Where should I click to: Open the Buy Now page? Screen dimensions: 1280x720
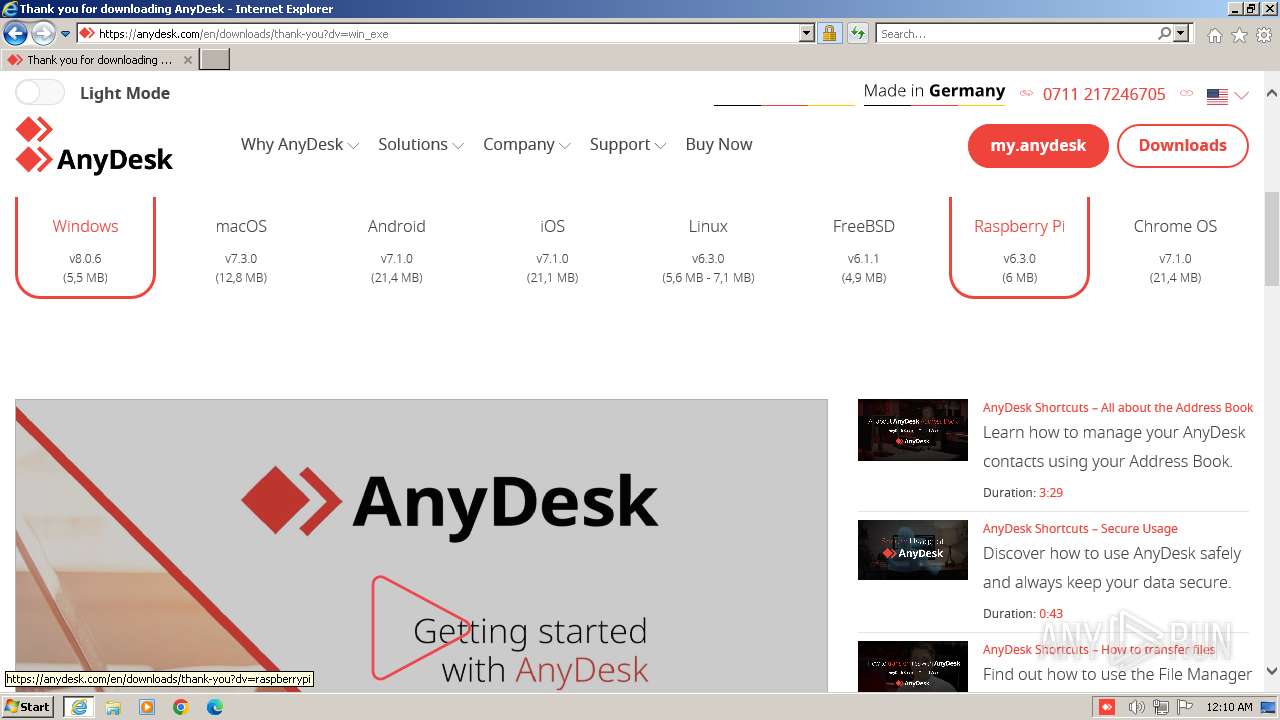719,144
